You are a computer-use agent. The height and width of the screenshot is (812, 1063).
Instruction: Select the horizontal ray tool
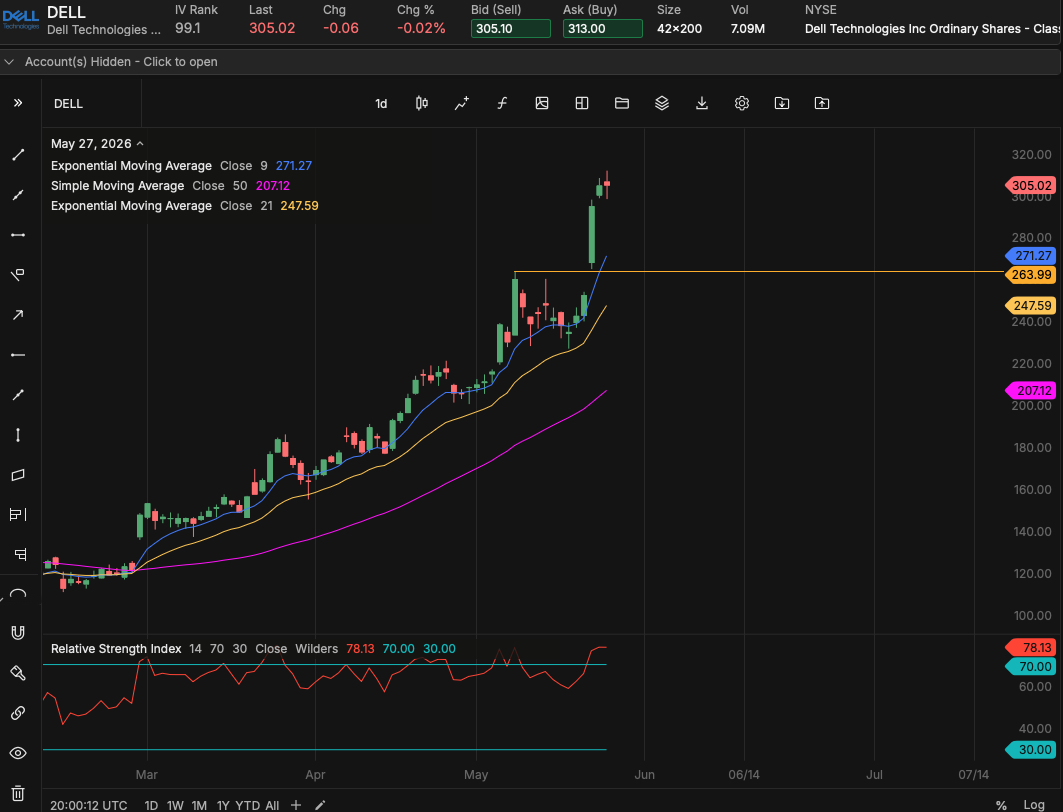18,354
